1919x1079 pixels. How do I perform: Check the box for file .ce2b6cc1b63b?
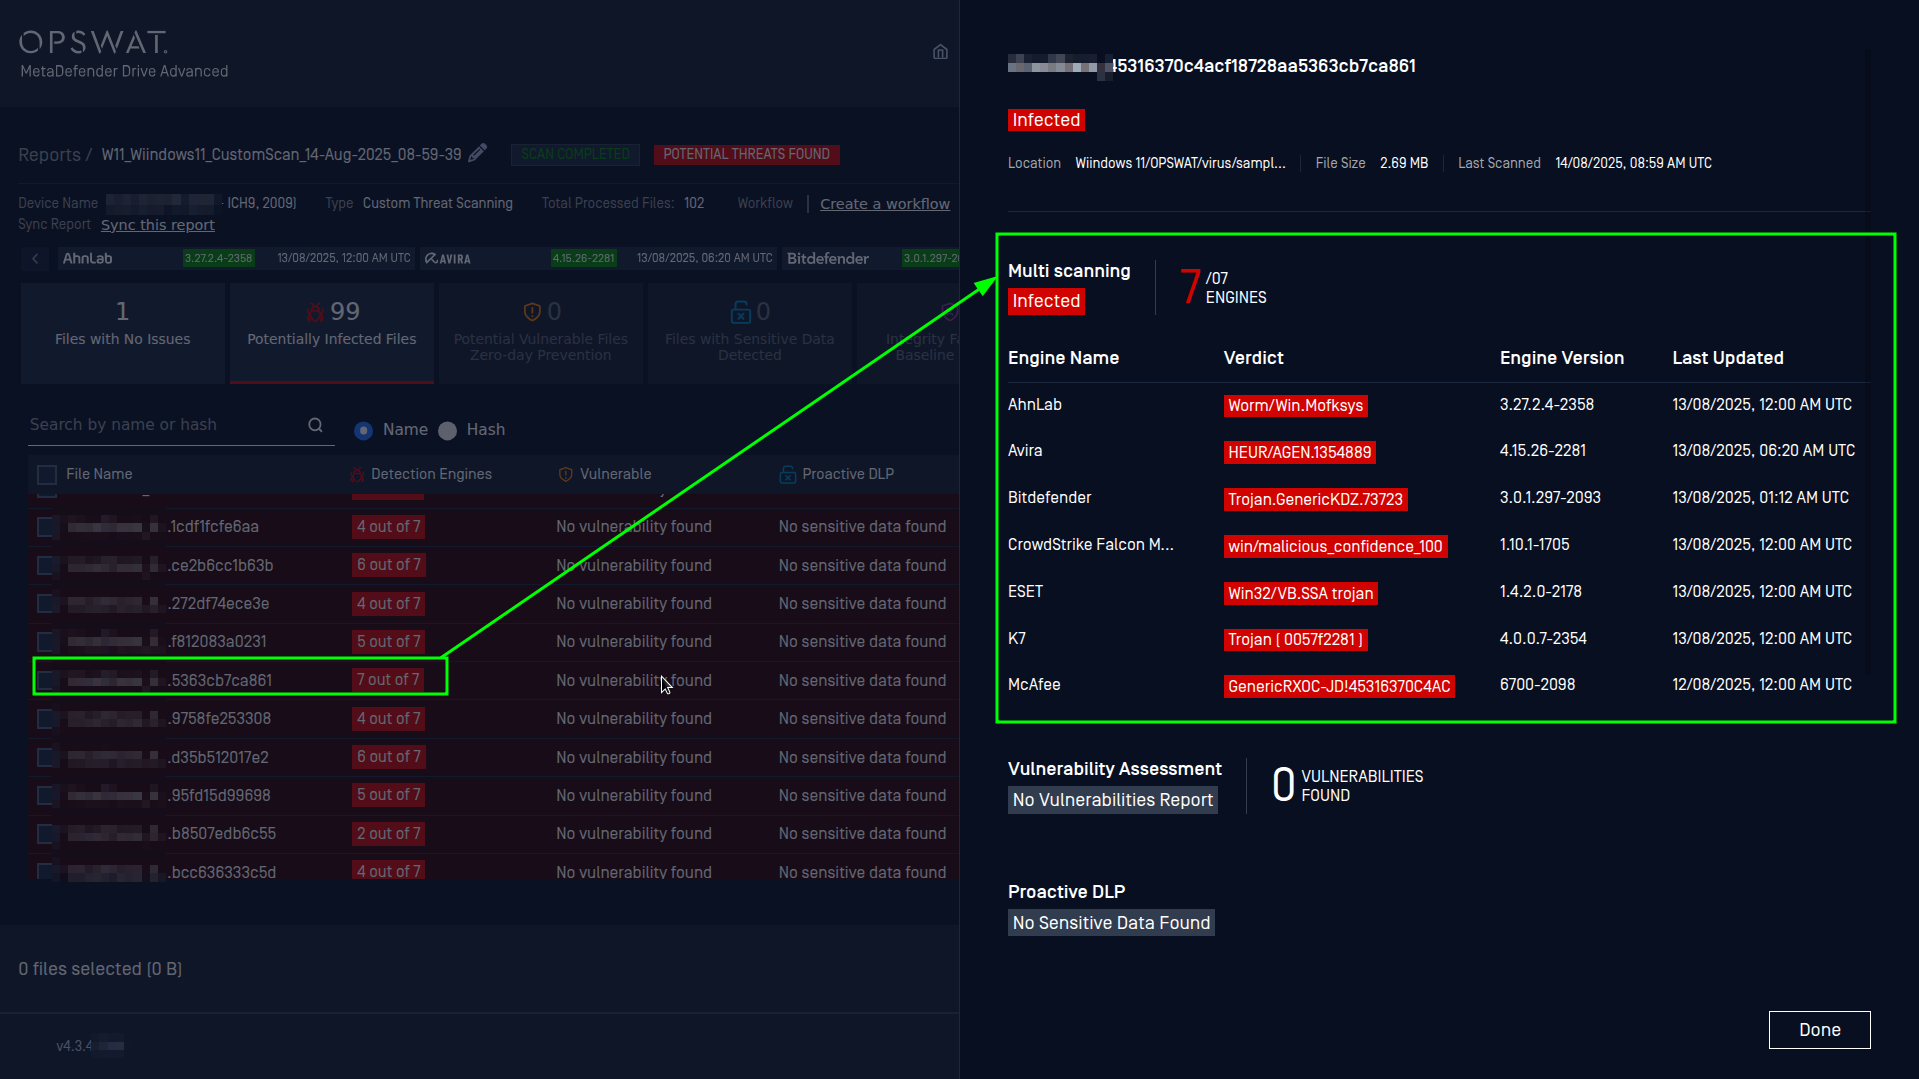coord(46,565)
